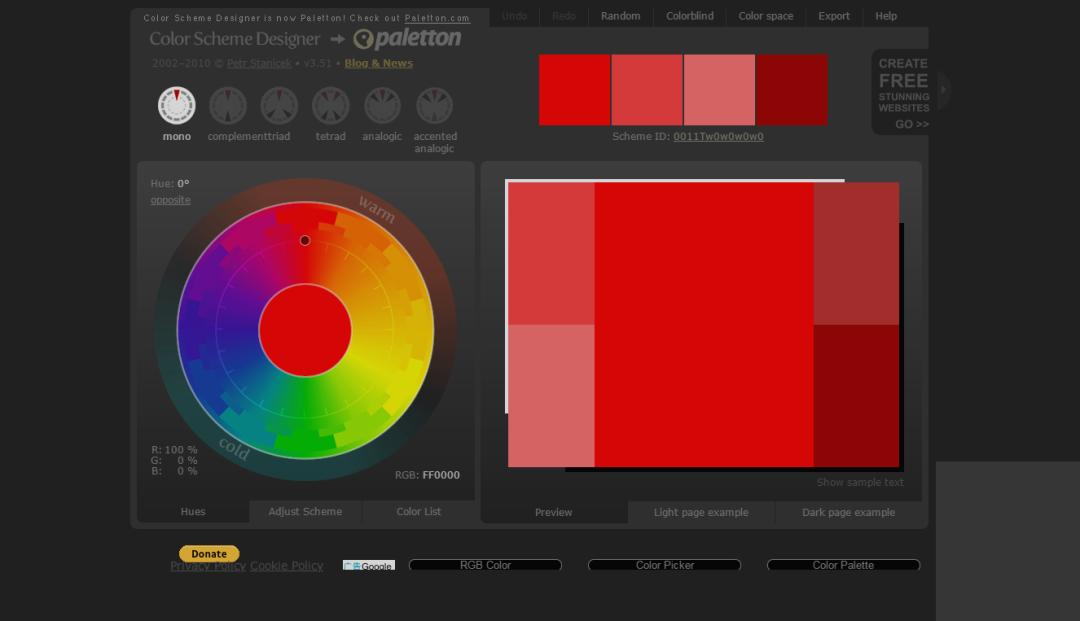Click the hue marker dot on color wheel
The width and height of the screenshot is (1080, 621).
point(305,240)
